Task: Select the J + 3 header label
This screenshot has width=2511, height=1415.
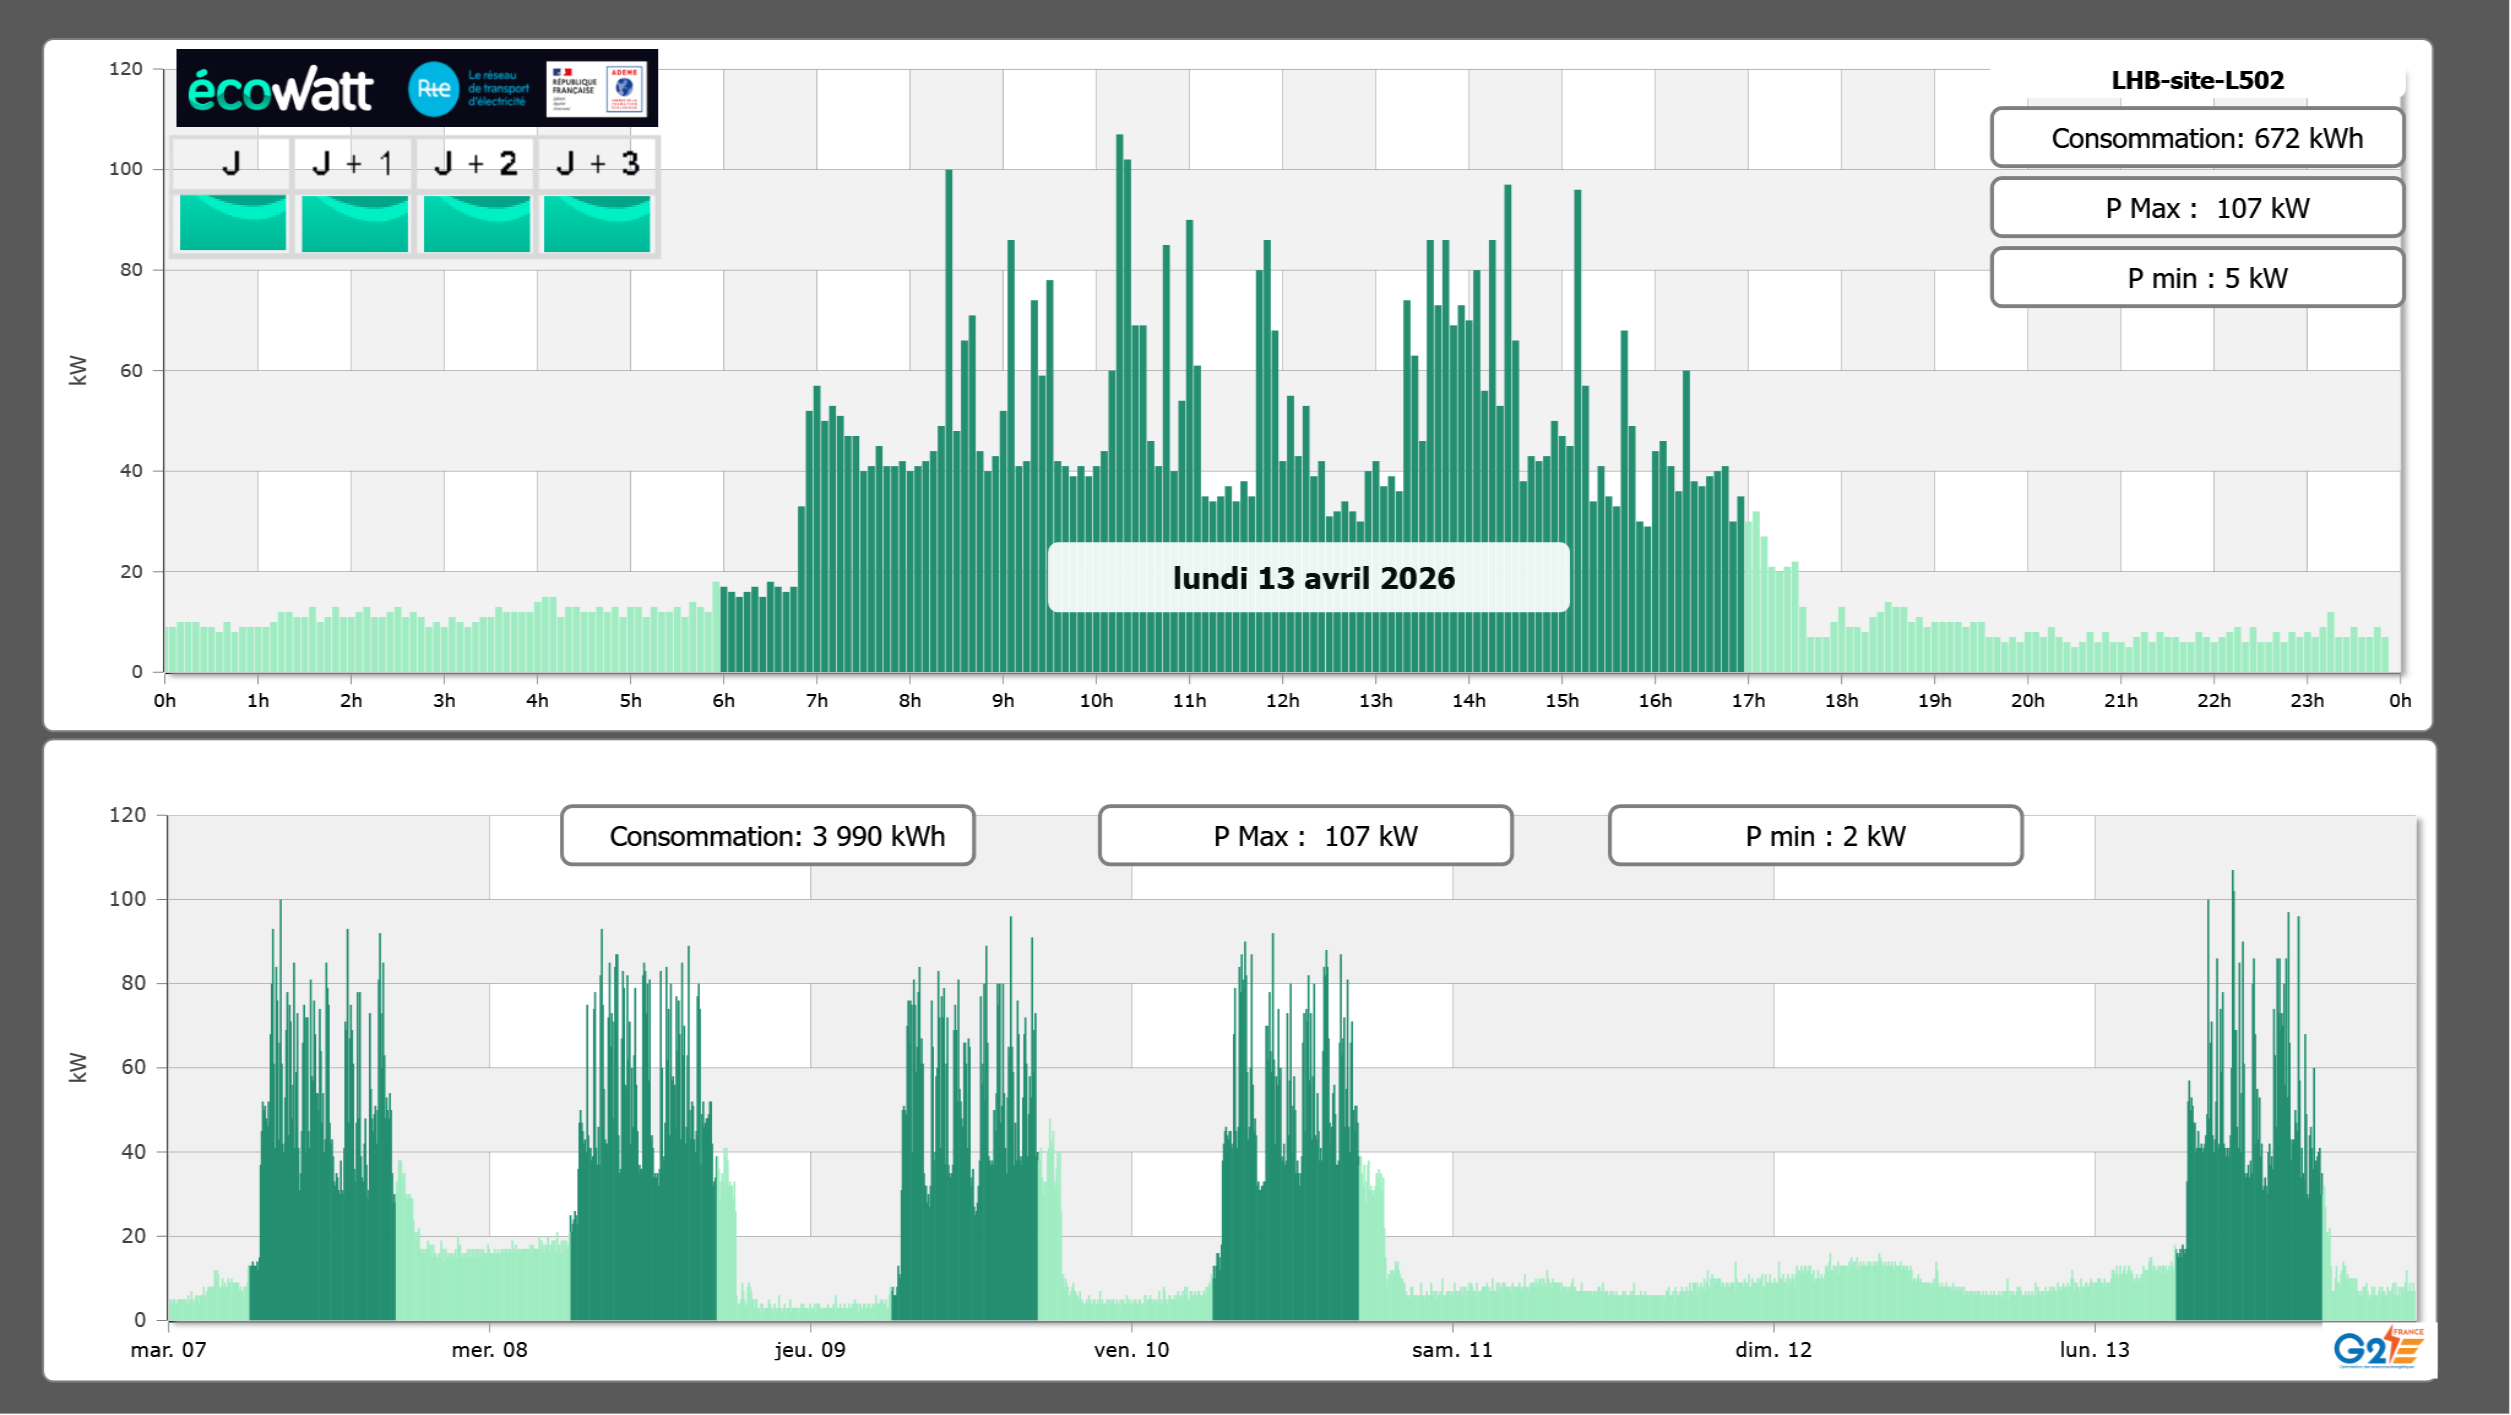Action: [x=597, y=164]
